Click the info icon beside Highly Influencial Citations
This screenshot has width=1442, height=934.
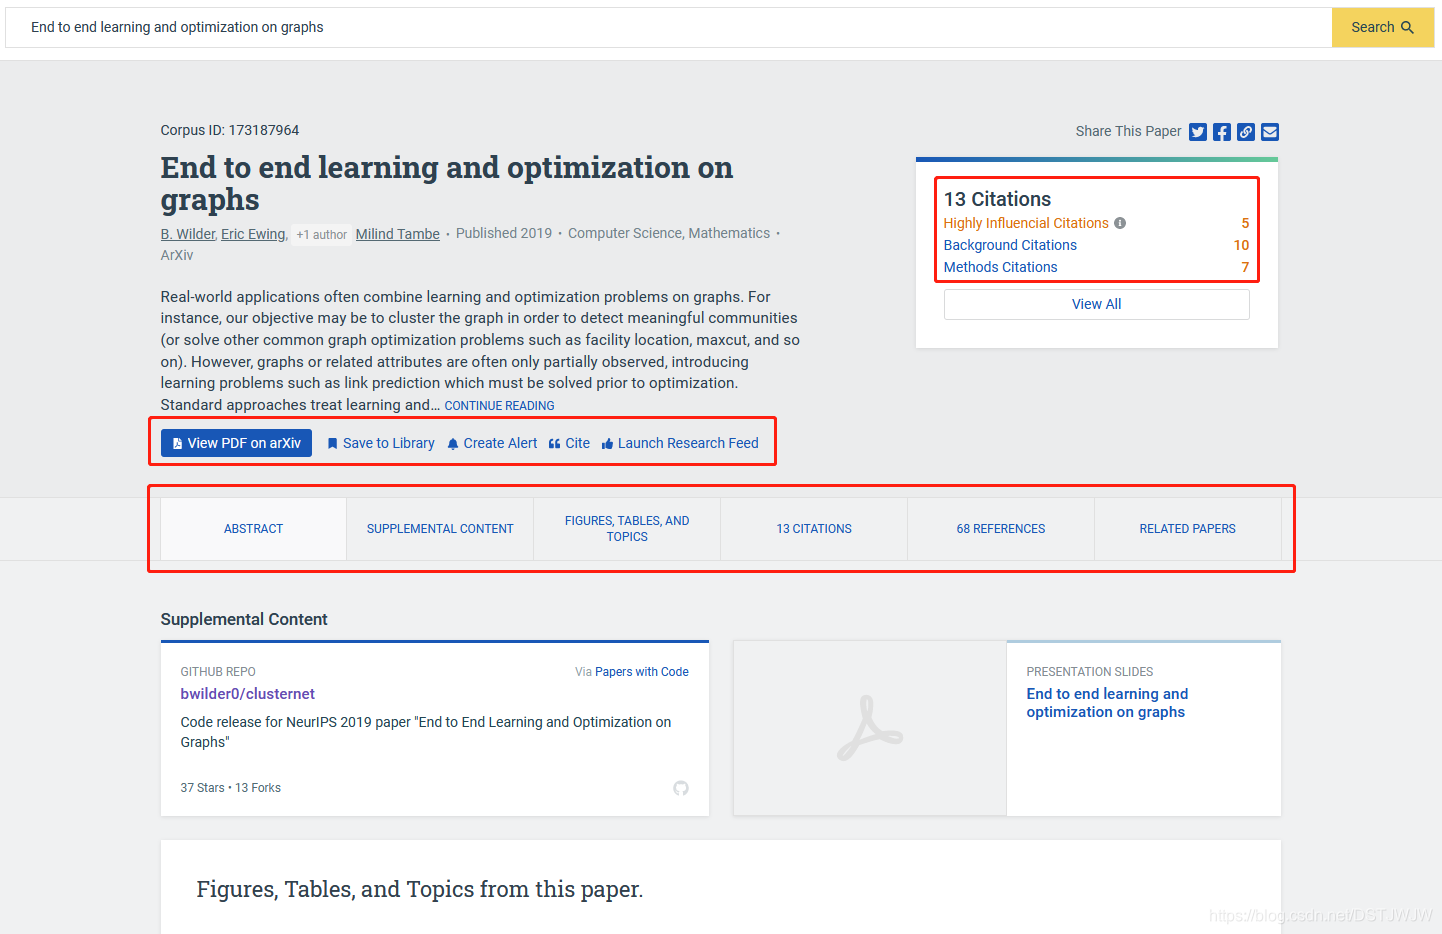pos(1120,223)
